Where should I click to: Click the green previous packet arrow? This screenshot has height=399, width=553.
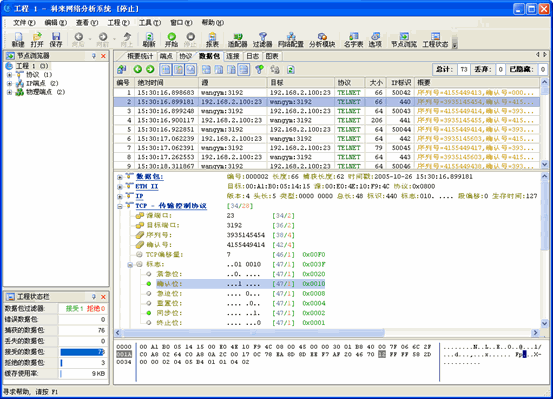(138, 69)
